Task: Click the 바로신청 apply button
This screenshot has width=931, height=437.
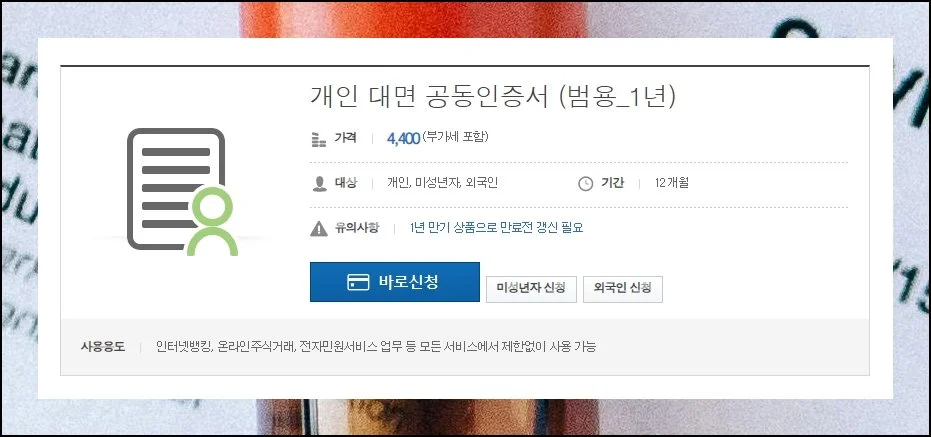Action: (x=394, y=282)
